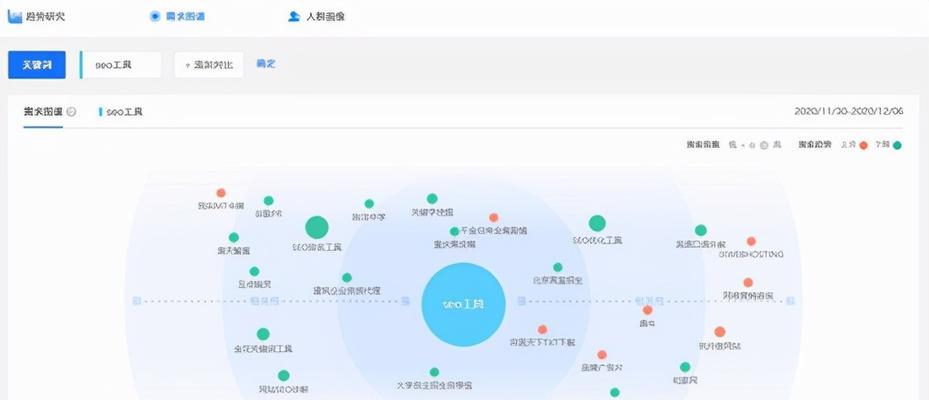The image size is (929, 400).
Task: Click the keyword input field containing 'oa'
Action: tap(120, 65)
